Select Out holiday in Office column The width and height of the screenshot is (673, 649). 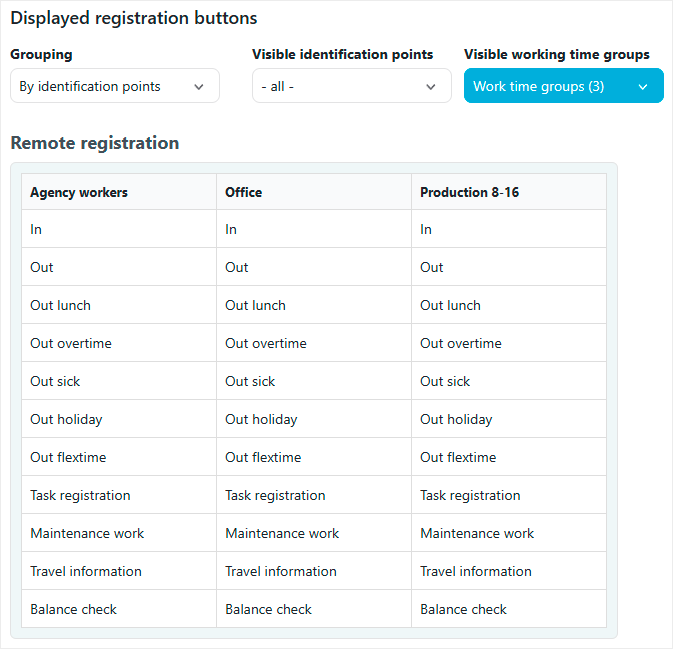[x=261, y=419]
